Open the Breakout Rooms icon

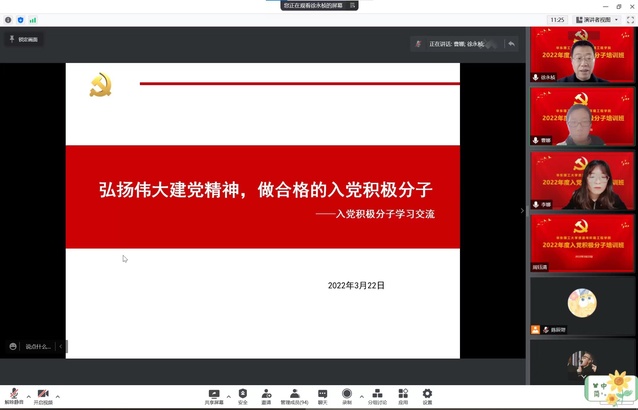coord(377,394)
